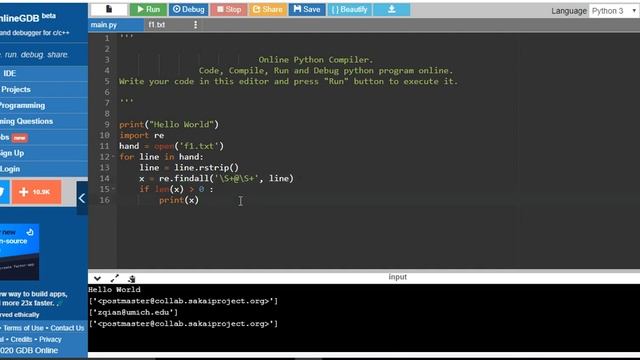Click the 'Hello World' output line
This screenshot has width=640, height=360.
(x=114, y=290)
